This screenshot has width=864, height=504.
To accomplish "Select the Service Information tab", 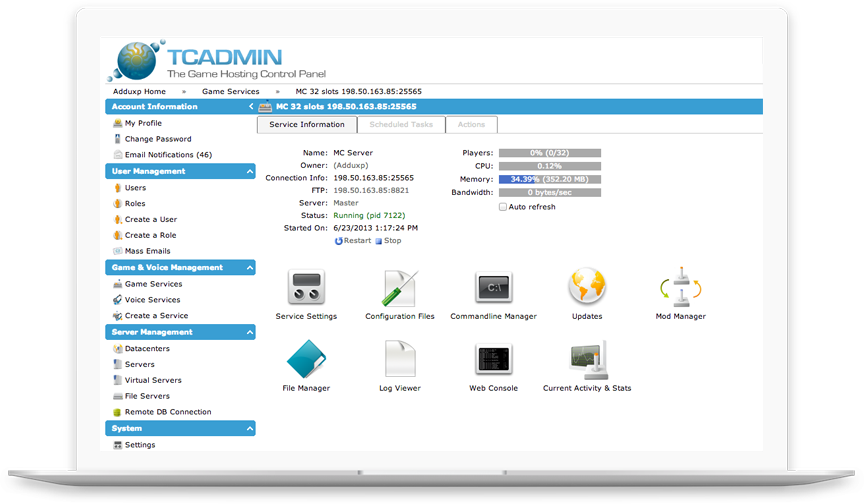I will point(307,124).
